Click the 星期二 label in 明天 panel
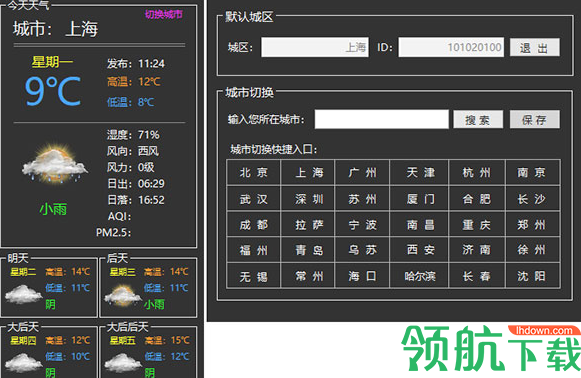Screen dimensions: 581x378 (23, 272)
